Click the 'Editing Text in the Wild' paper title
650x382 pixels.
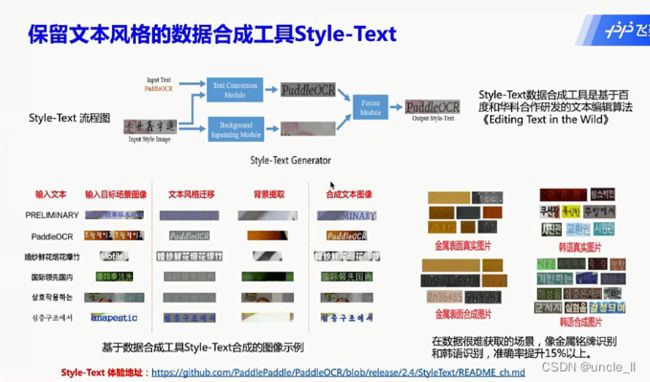(x=546, y=120)
